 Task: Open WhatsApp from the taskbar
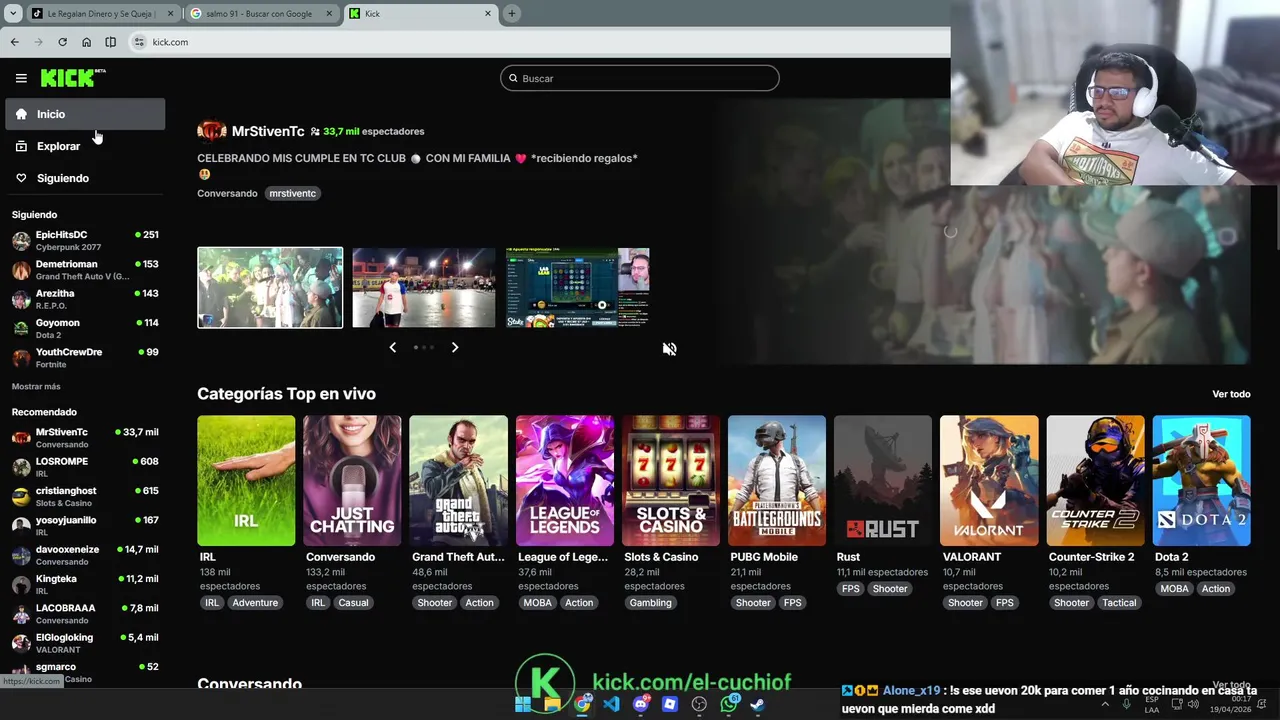pyautogui.click(x=729, y=704)
